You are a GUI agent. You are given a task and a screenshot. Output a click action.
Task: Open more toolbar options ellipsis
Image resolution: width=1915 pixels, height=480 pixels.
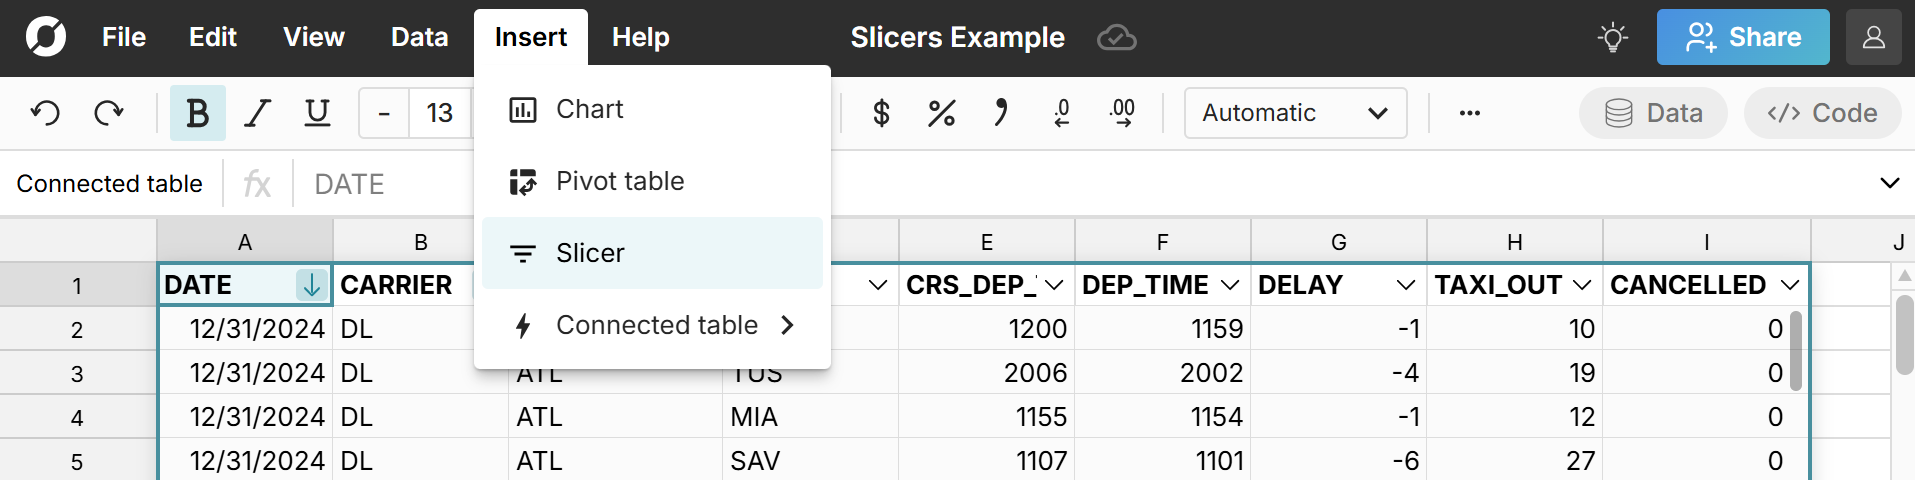coord(1469,113)
